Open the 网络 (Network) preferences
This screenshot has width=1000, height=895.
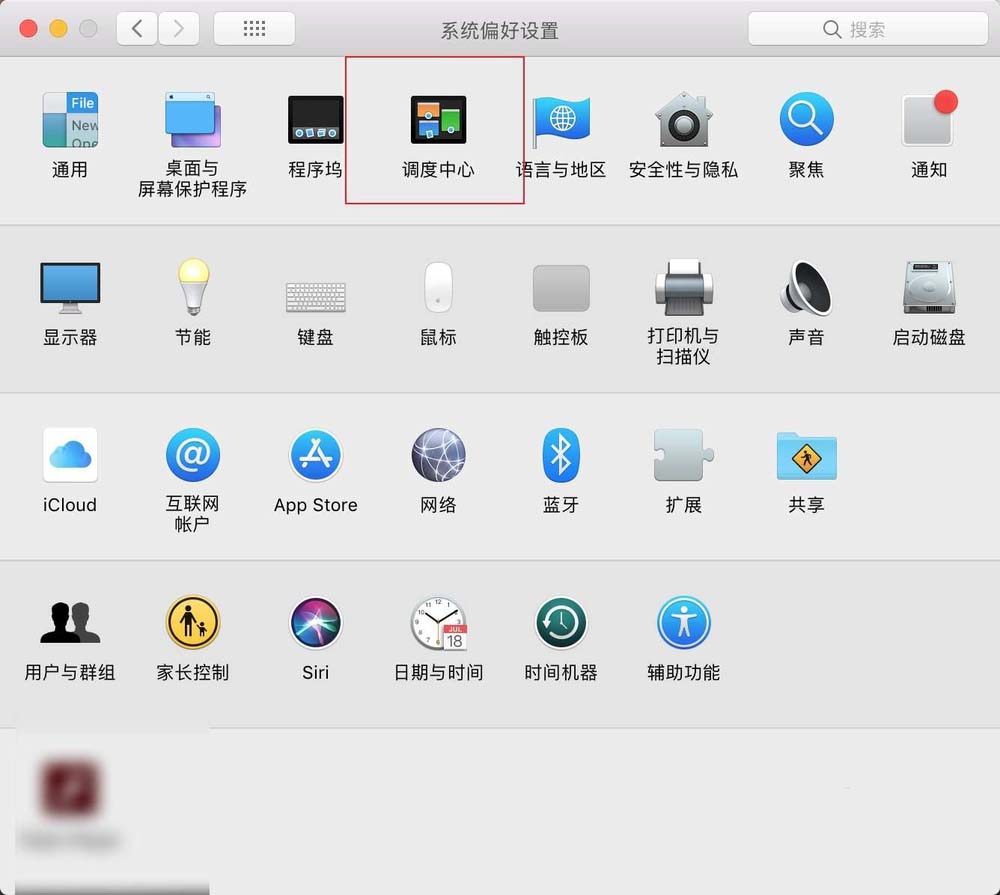click(438, 455)
